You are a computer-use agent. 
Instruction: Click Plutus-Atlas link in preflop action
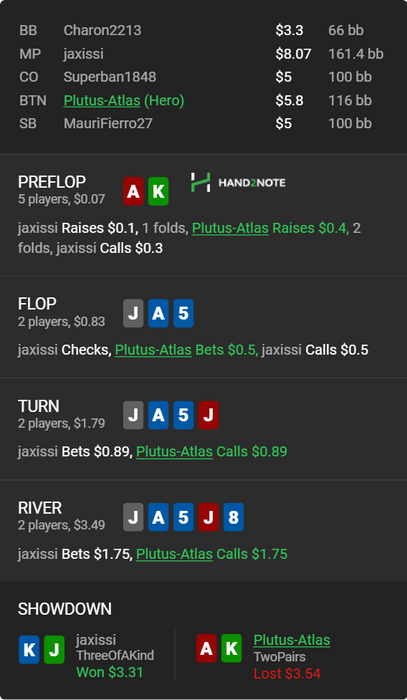click(x=230, y=228)
